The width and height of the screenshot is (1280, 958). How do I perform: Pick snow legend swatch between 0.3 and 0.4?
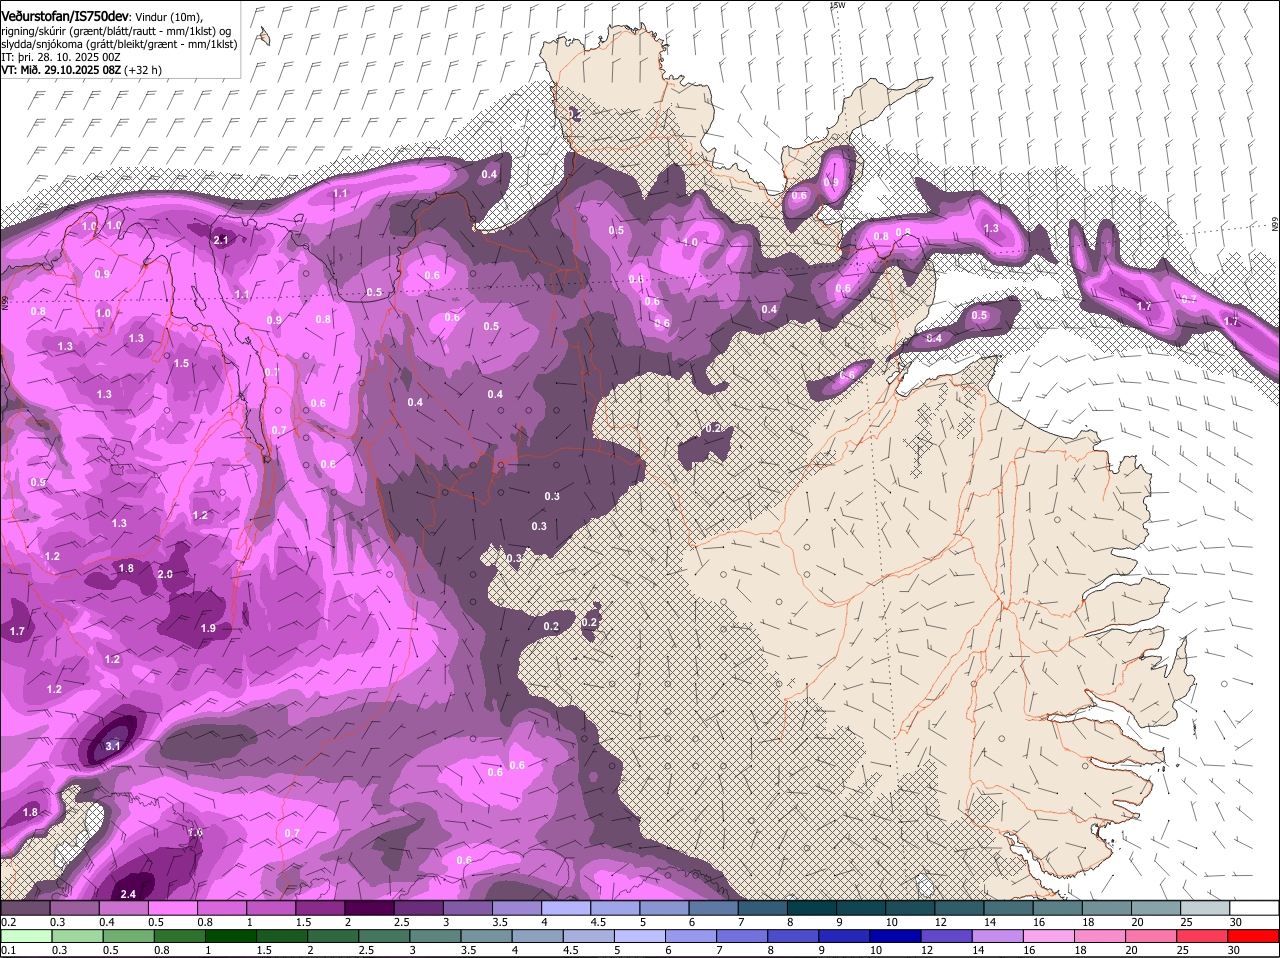pyautogui.click(x=75, y=908)
